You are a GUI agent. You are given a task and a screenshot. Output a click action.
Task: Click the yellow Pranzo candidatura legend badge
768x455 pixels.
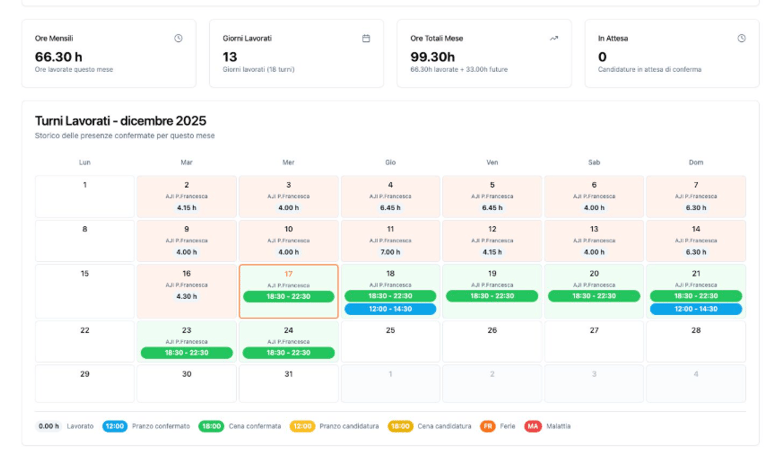[x=302, y=426]
